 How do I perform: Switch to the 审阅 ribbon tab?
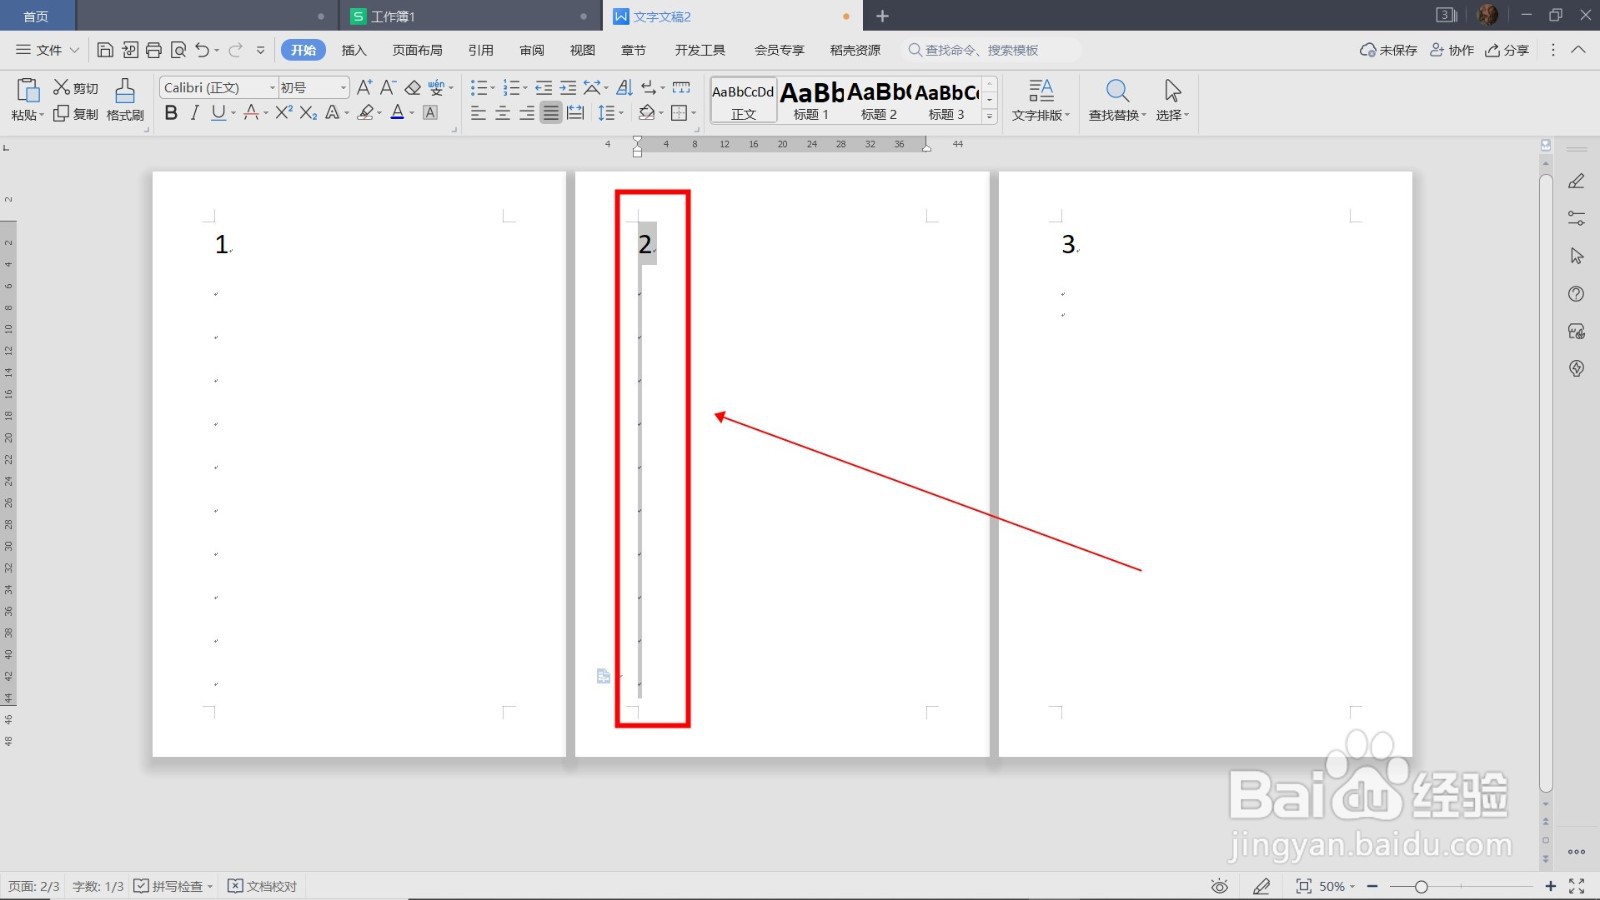pos(532,50)
